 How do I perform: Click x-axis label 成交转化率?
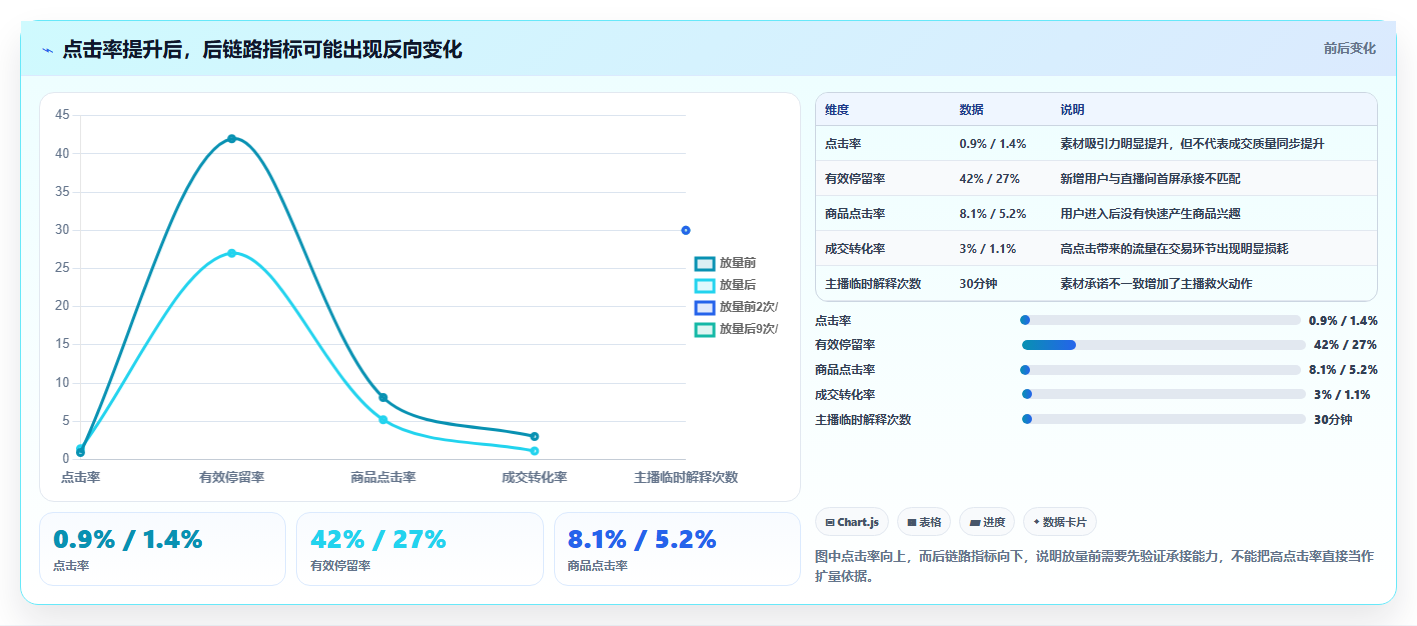click(535, 478)
